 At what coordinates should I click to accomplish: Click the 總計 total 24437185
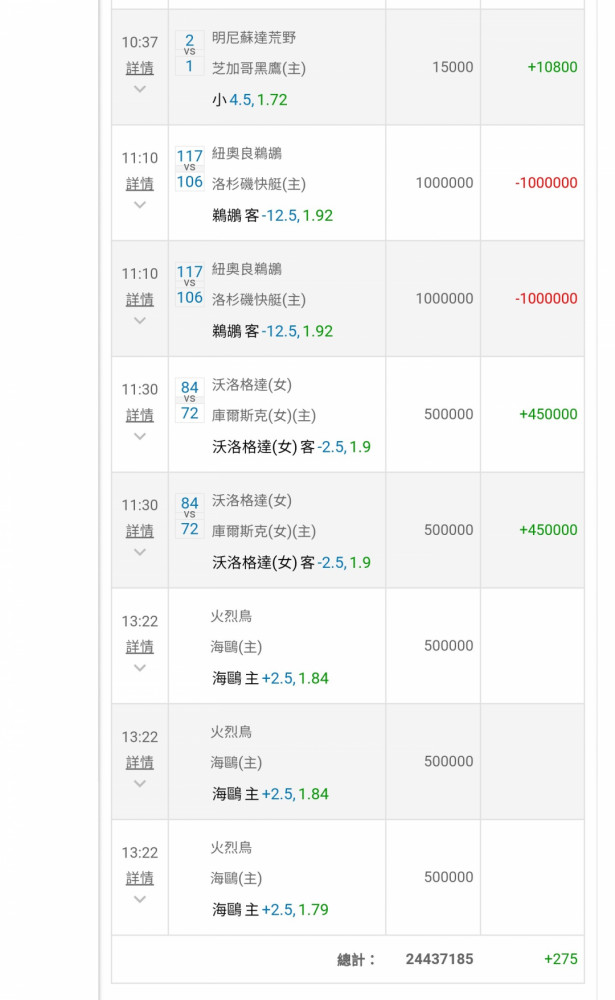(439, 959)
